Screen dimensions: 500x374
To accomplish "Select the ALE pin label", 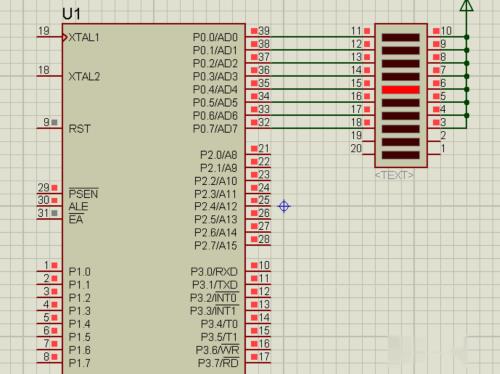I will click(78, 207).
